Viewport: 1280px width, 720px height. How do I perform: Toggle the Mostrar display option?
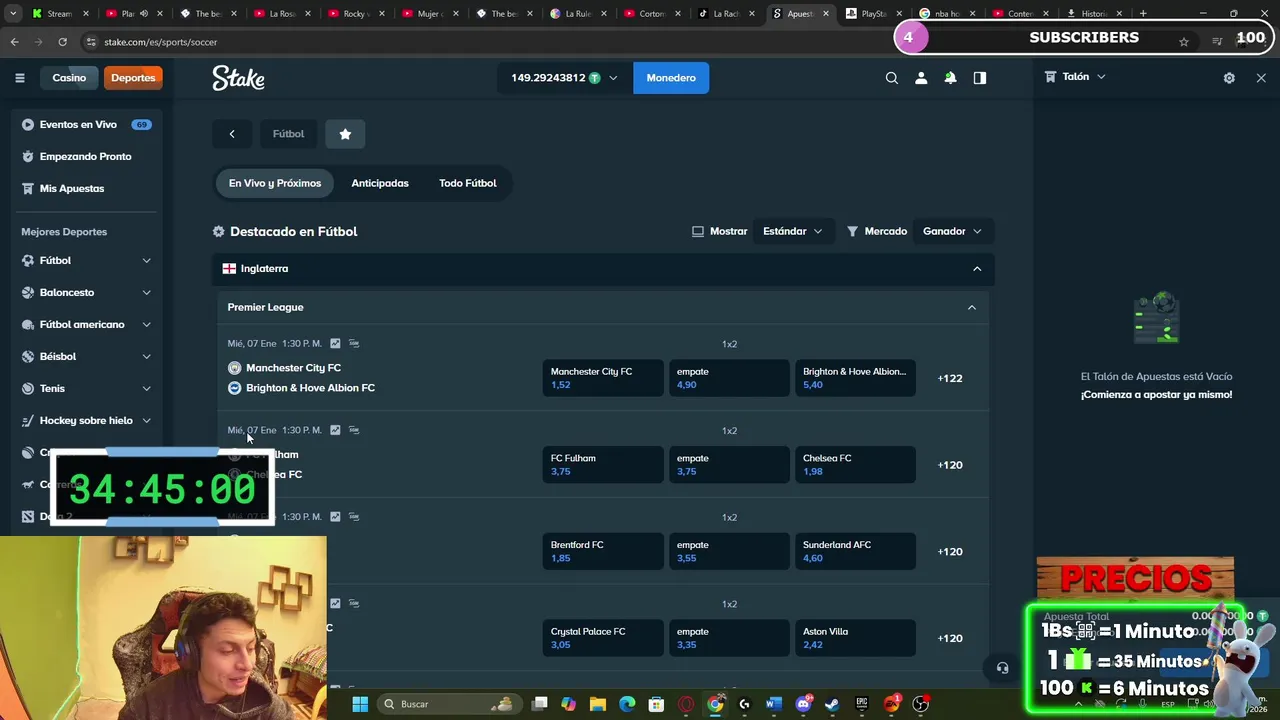tap(720, 231)
